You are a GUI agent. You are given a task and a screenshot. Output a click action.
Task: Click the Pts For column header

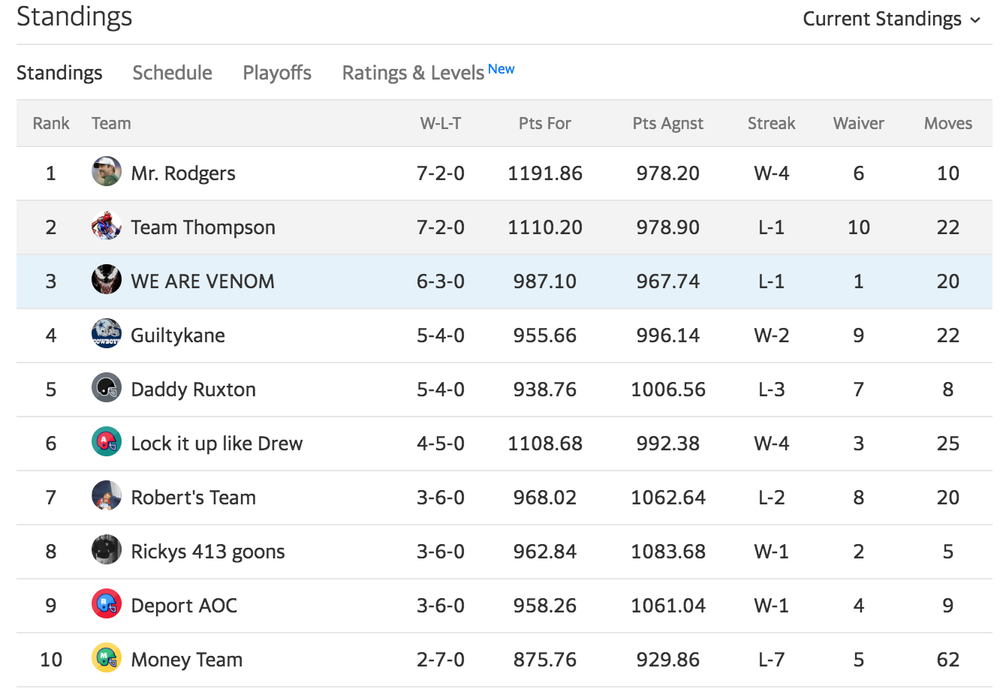pyautogui.click(x=545, y=123)
